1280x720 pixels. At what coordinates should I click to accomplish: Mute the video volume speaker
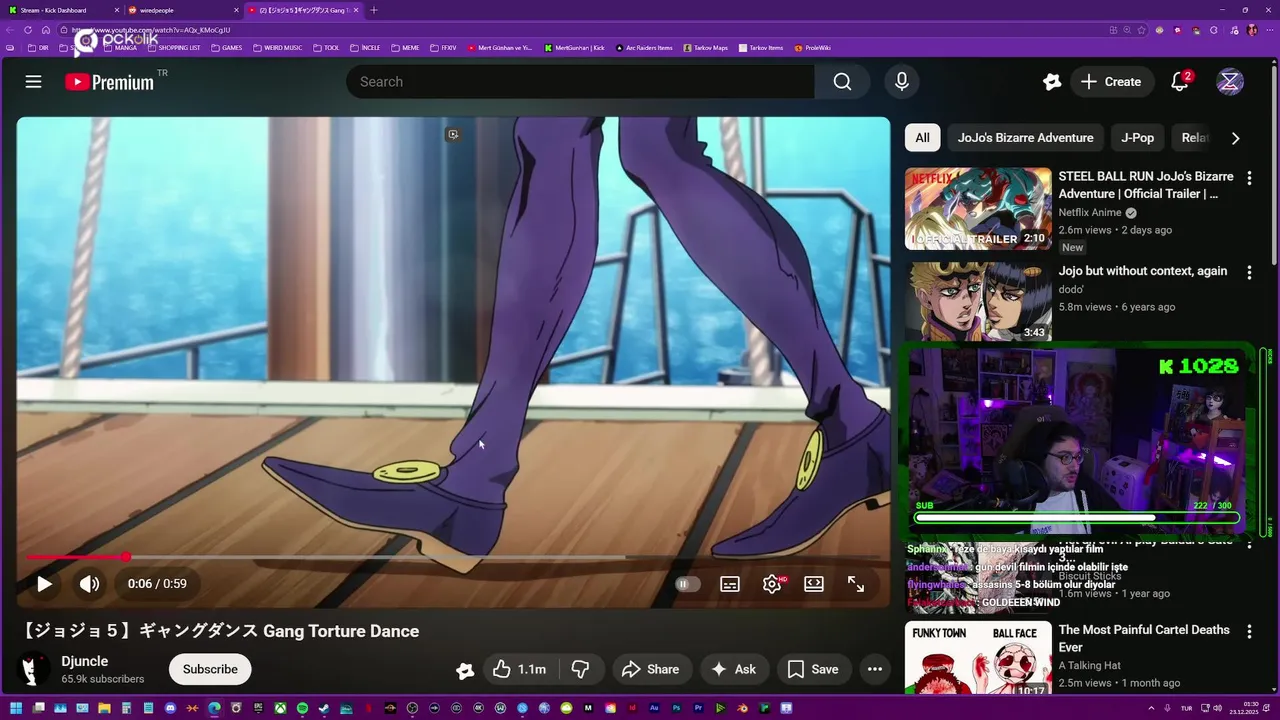pyautogui.click(x=90, y=584)
